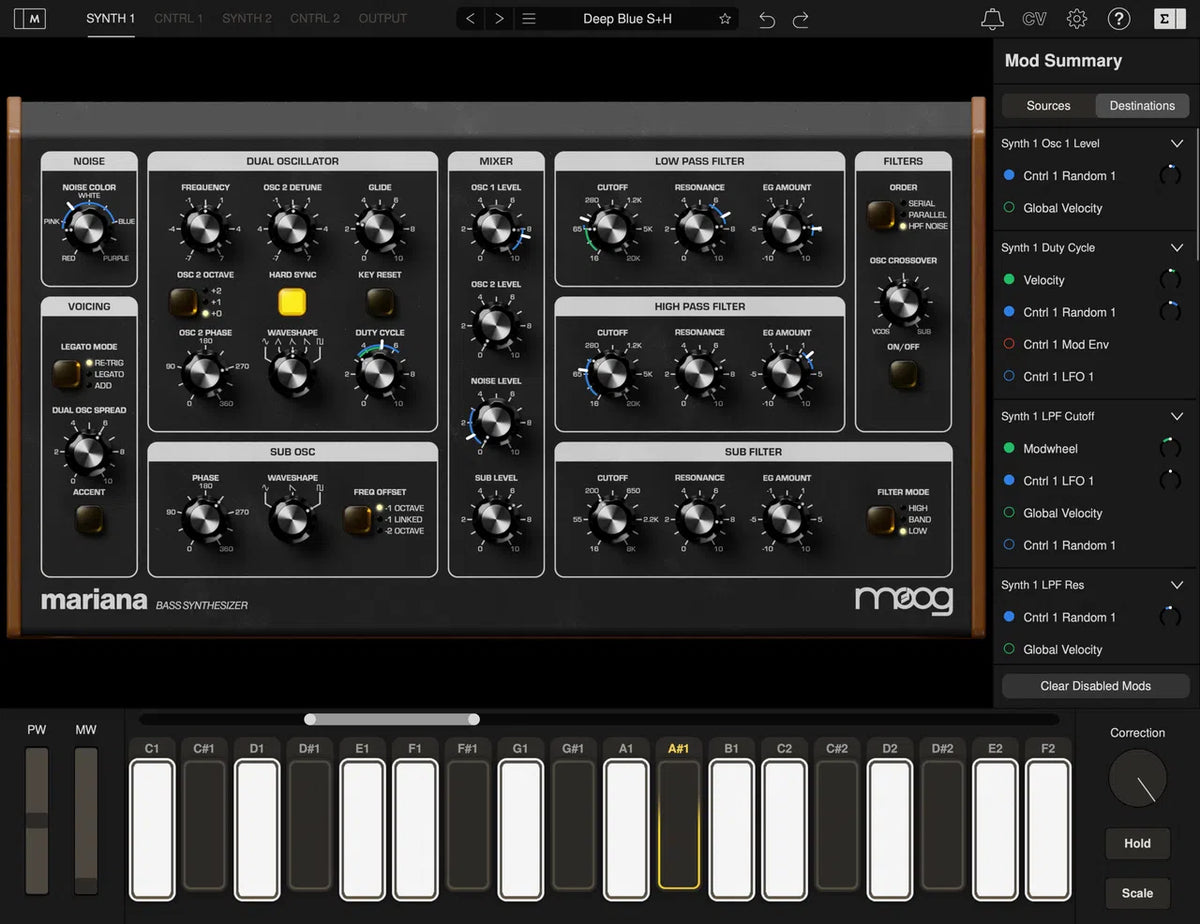The width and height of the screenshot is (1200, 924).
Task: Star the Deep Blue S+H preset
Action: tap(725, 18)
